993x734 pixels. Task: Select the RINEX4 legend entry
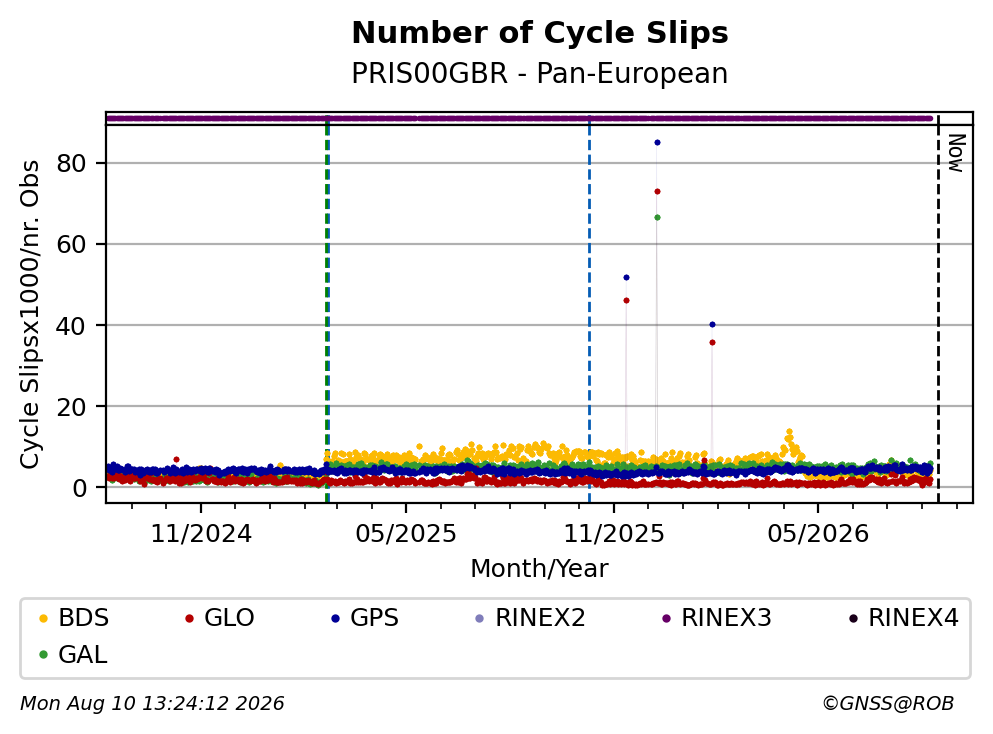[x=904, y=618]
